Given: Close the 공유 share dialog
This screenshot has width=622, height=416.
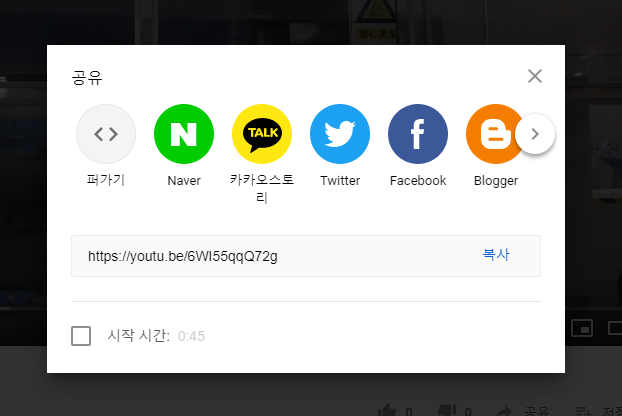Looking at the screenshot, I should point(535,76).
